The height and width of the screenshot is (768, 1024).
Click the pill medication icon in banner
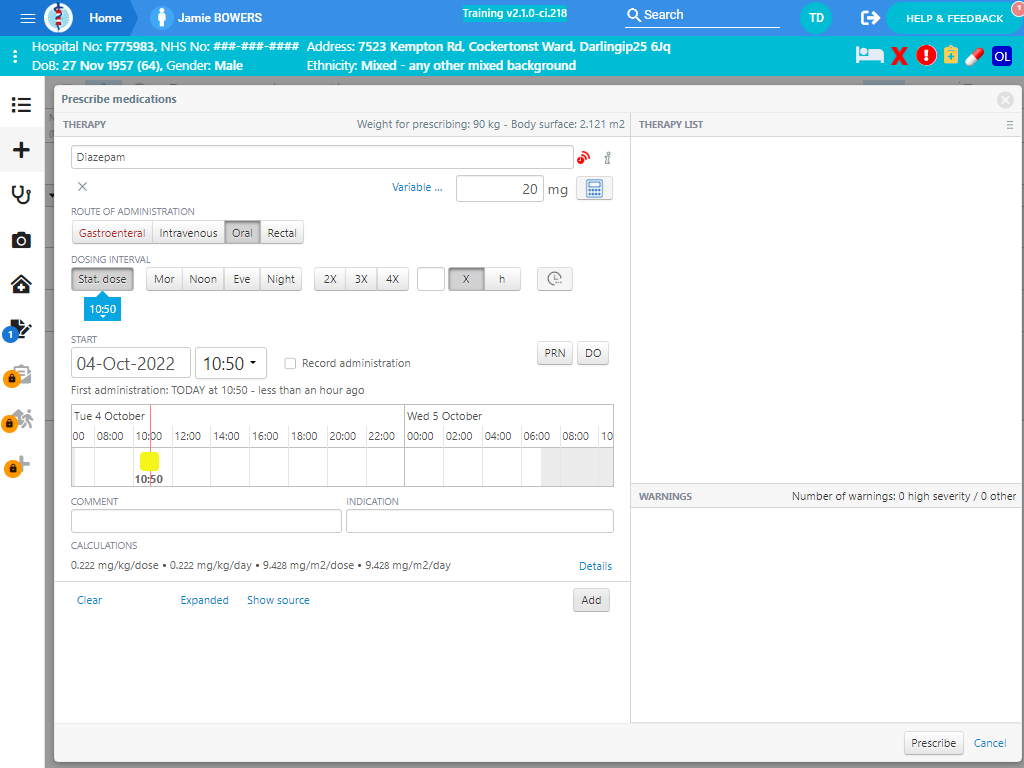click(x=974, y=56)
